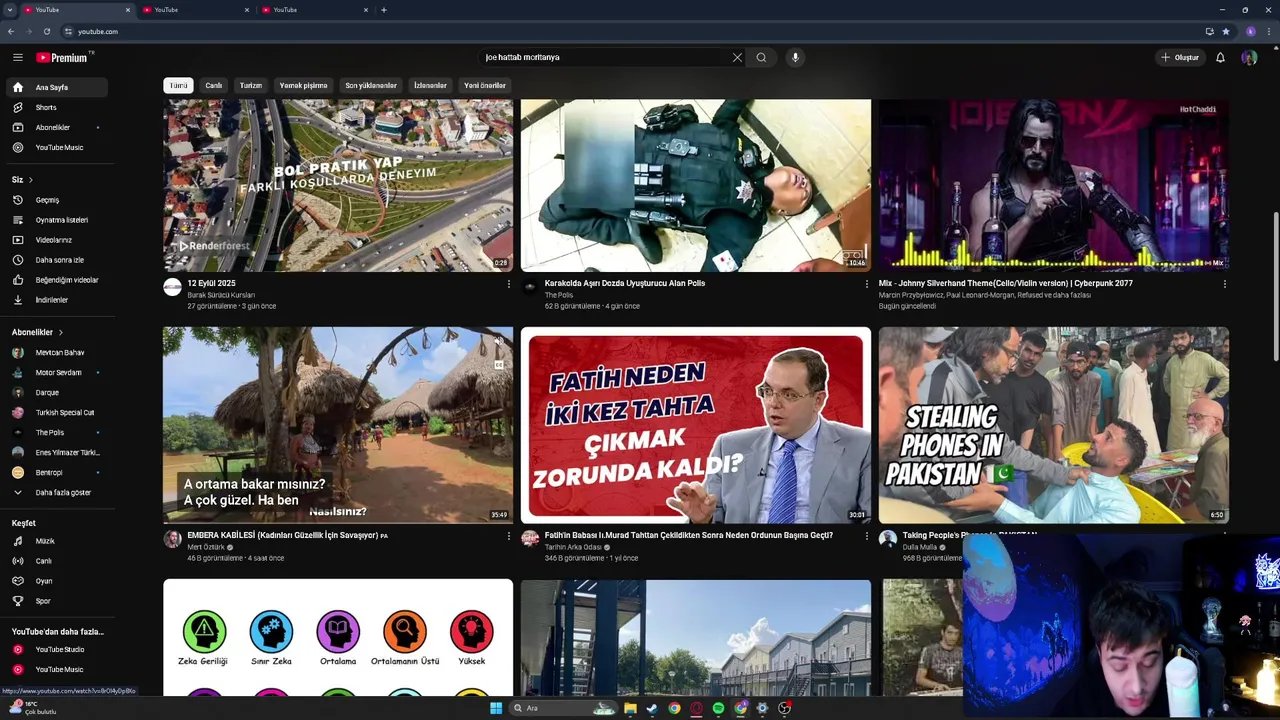
Task: Clear the search box text
Action: click(x=737, y=57)
